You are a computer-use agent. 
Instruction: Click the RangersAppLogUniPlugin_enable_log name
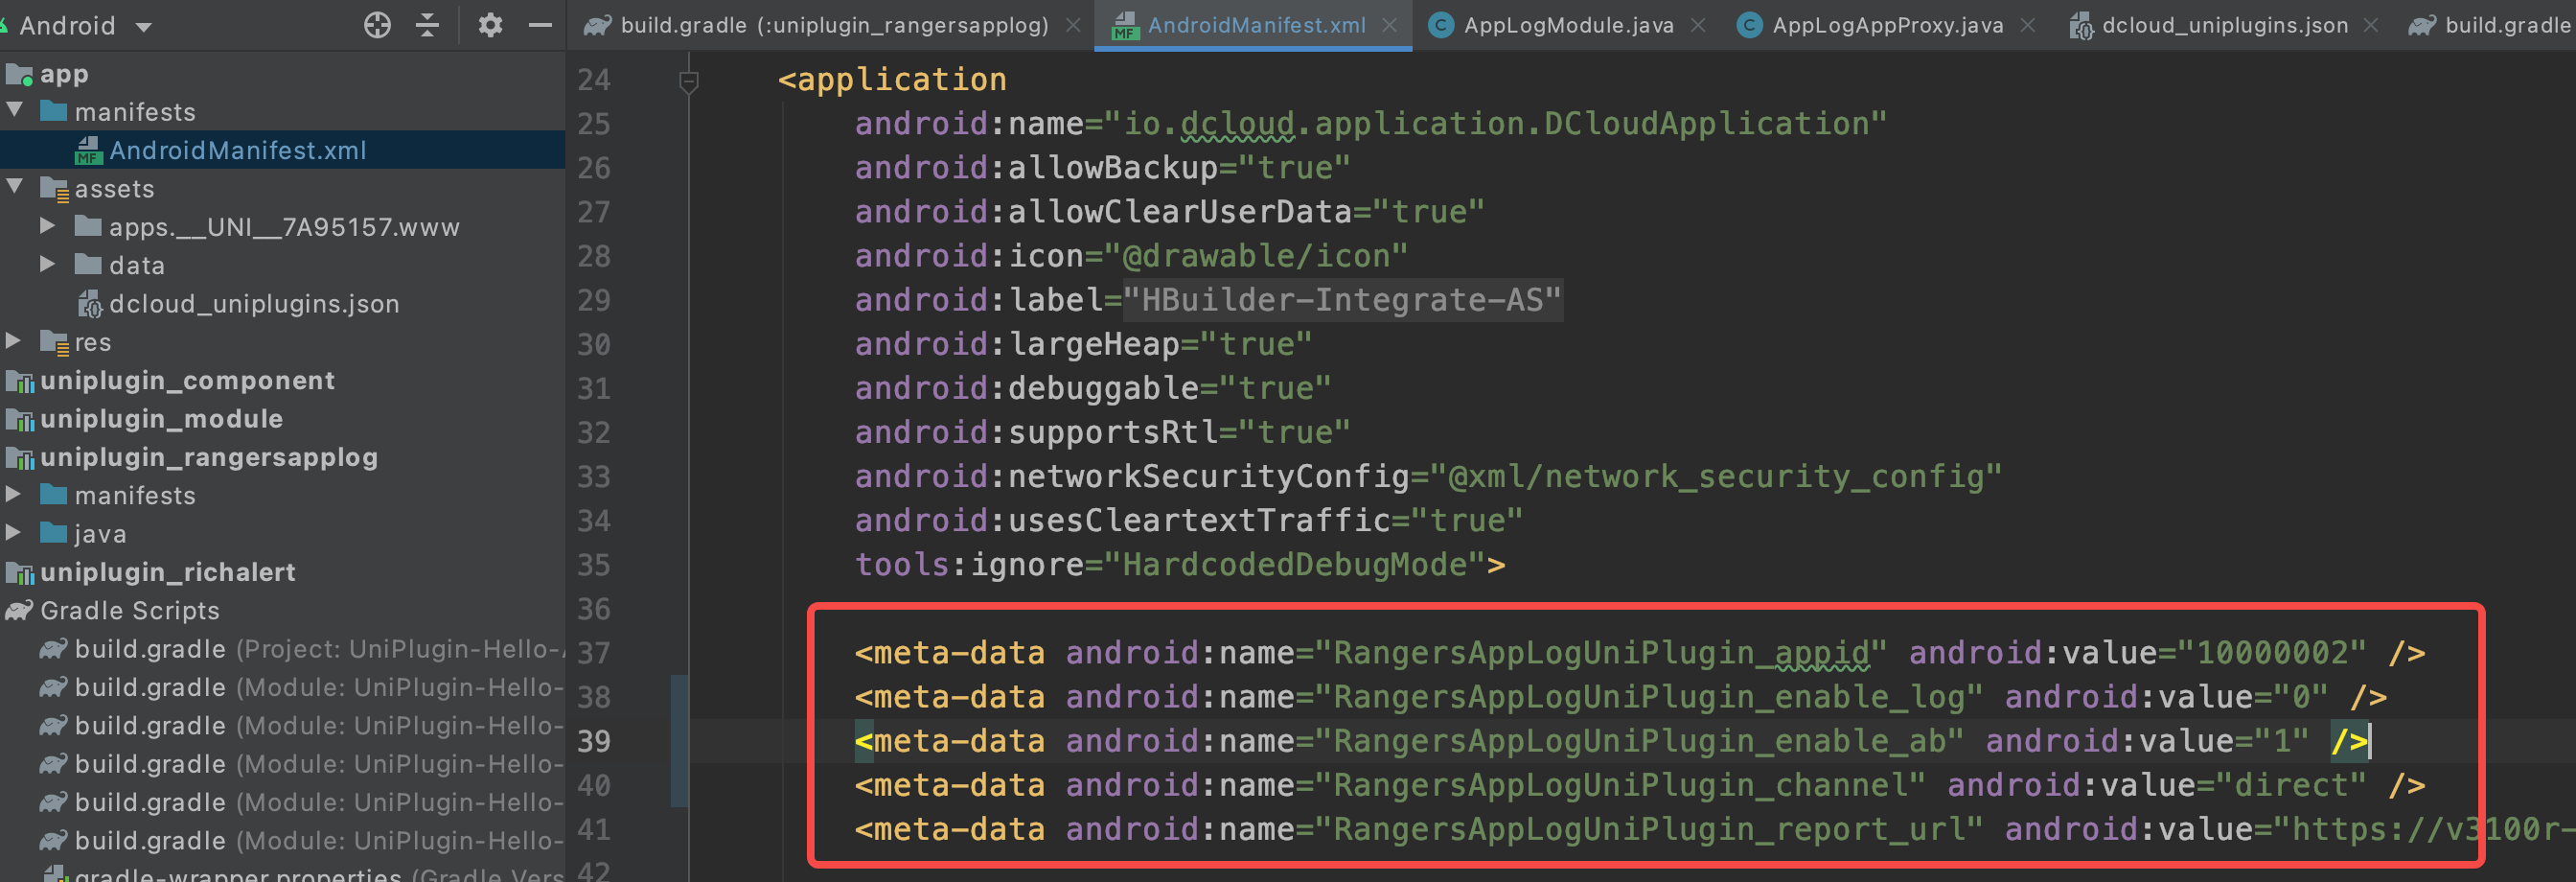click(x=1648, y=696)
